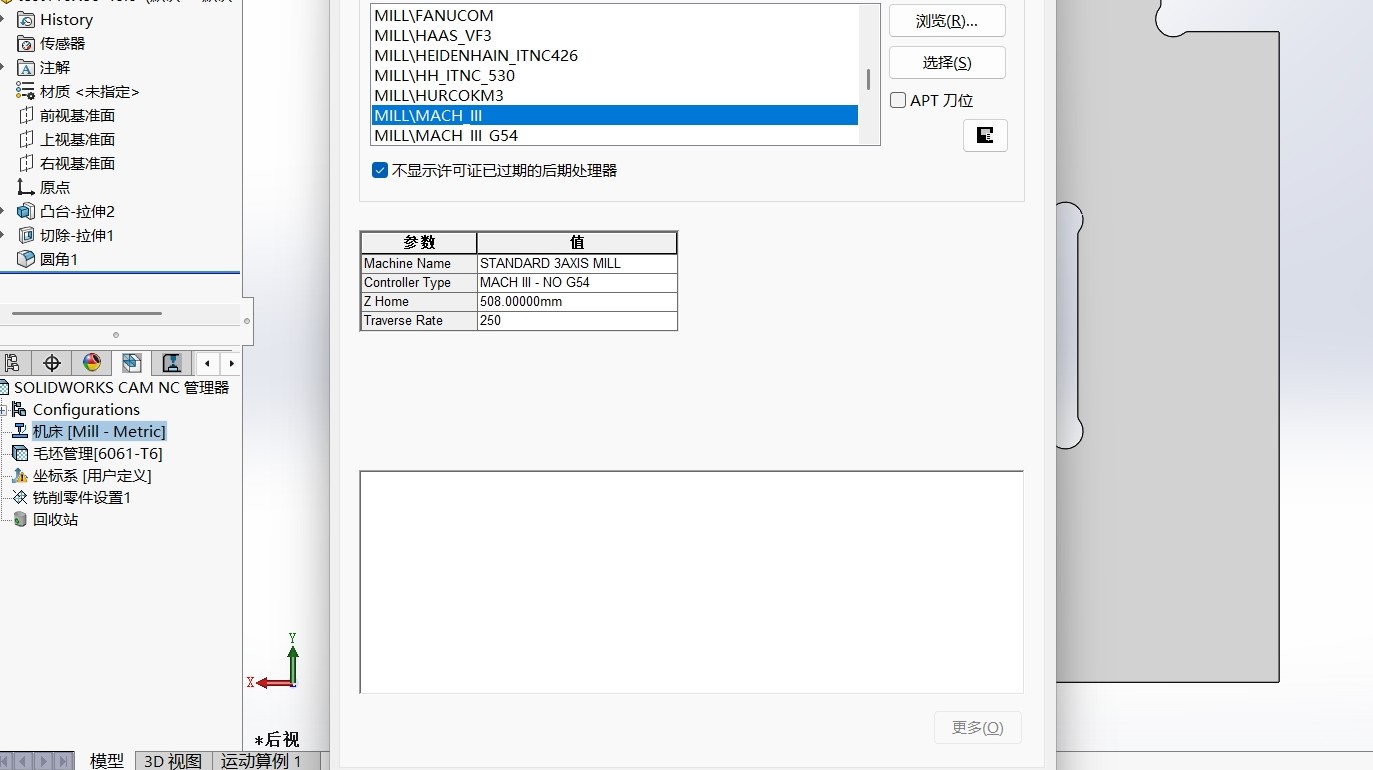This screenshot has width=1373, height=770.
Task: Select the highlighted MILL\MACH_III entry
Action: 614,115
